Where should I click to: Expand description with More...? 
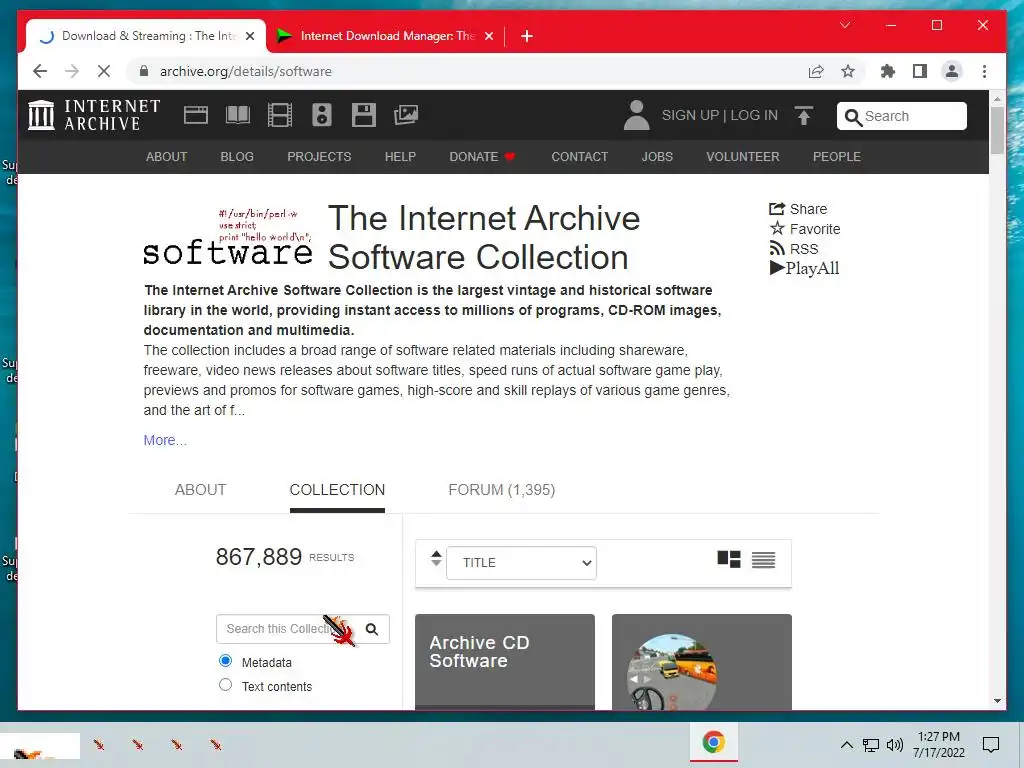[165, 440]
